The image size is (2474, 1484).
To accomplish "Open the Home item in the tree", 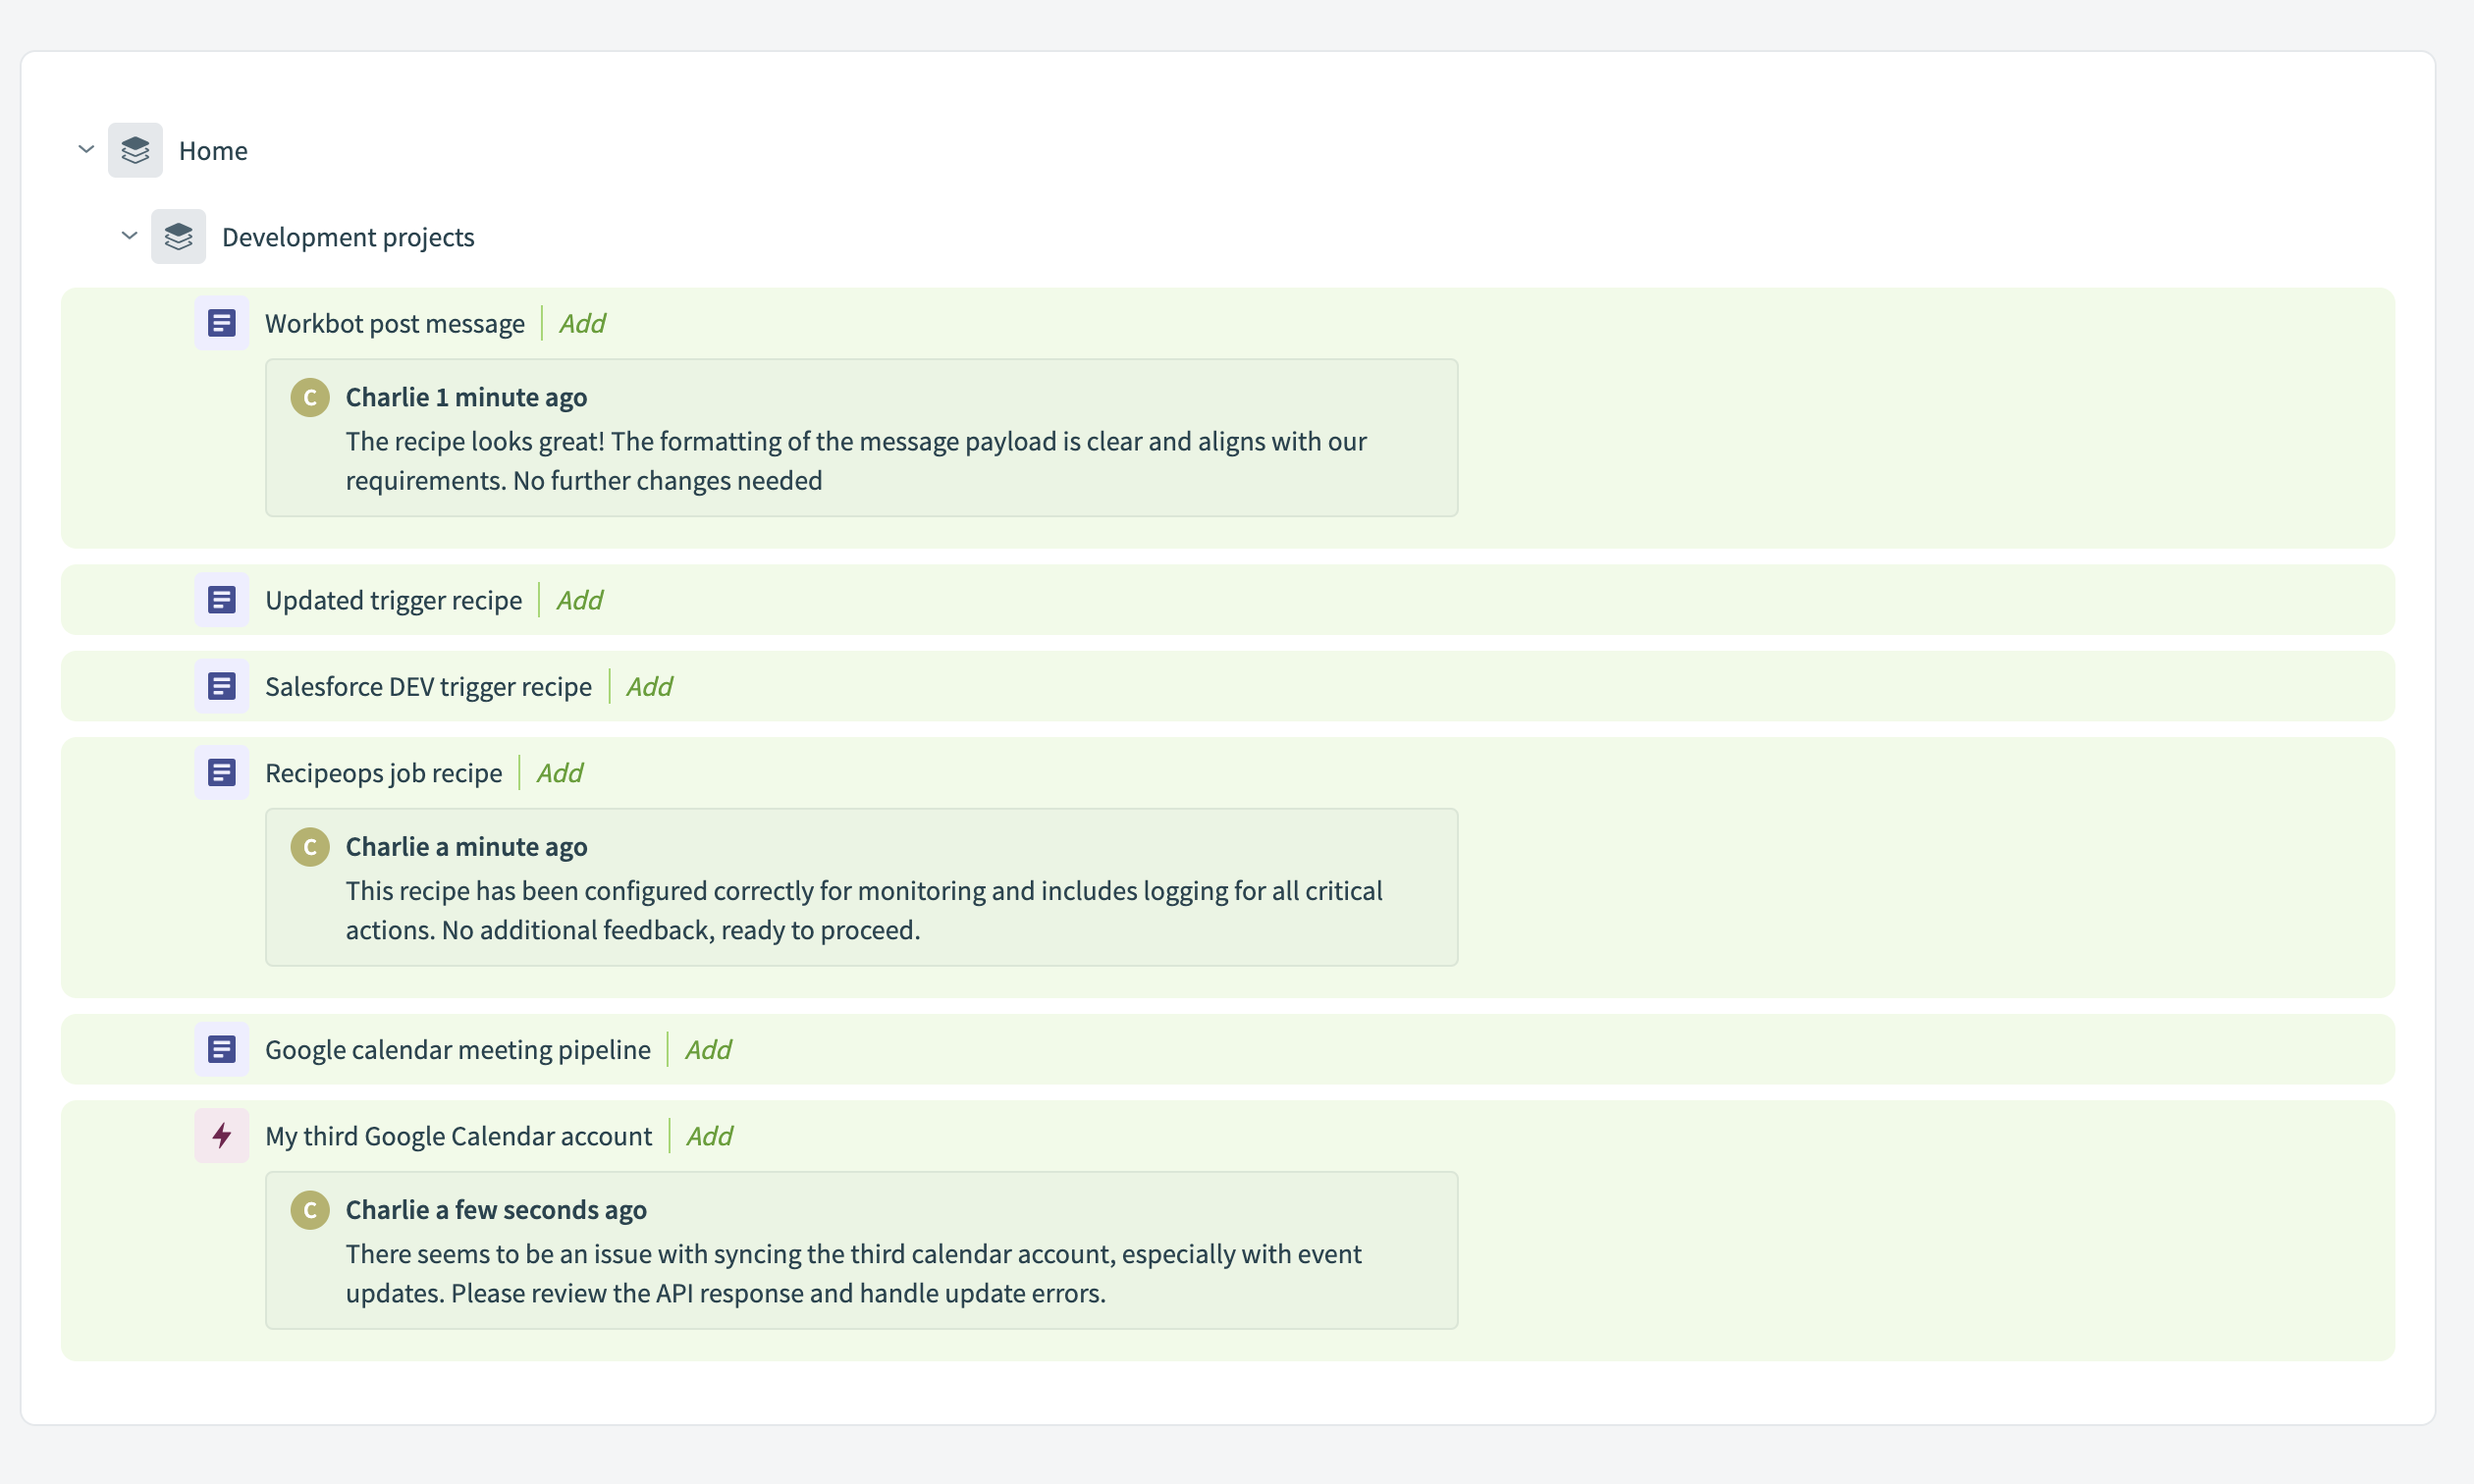I will (x=213, y=149).
